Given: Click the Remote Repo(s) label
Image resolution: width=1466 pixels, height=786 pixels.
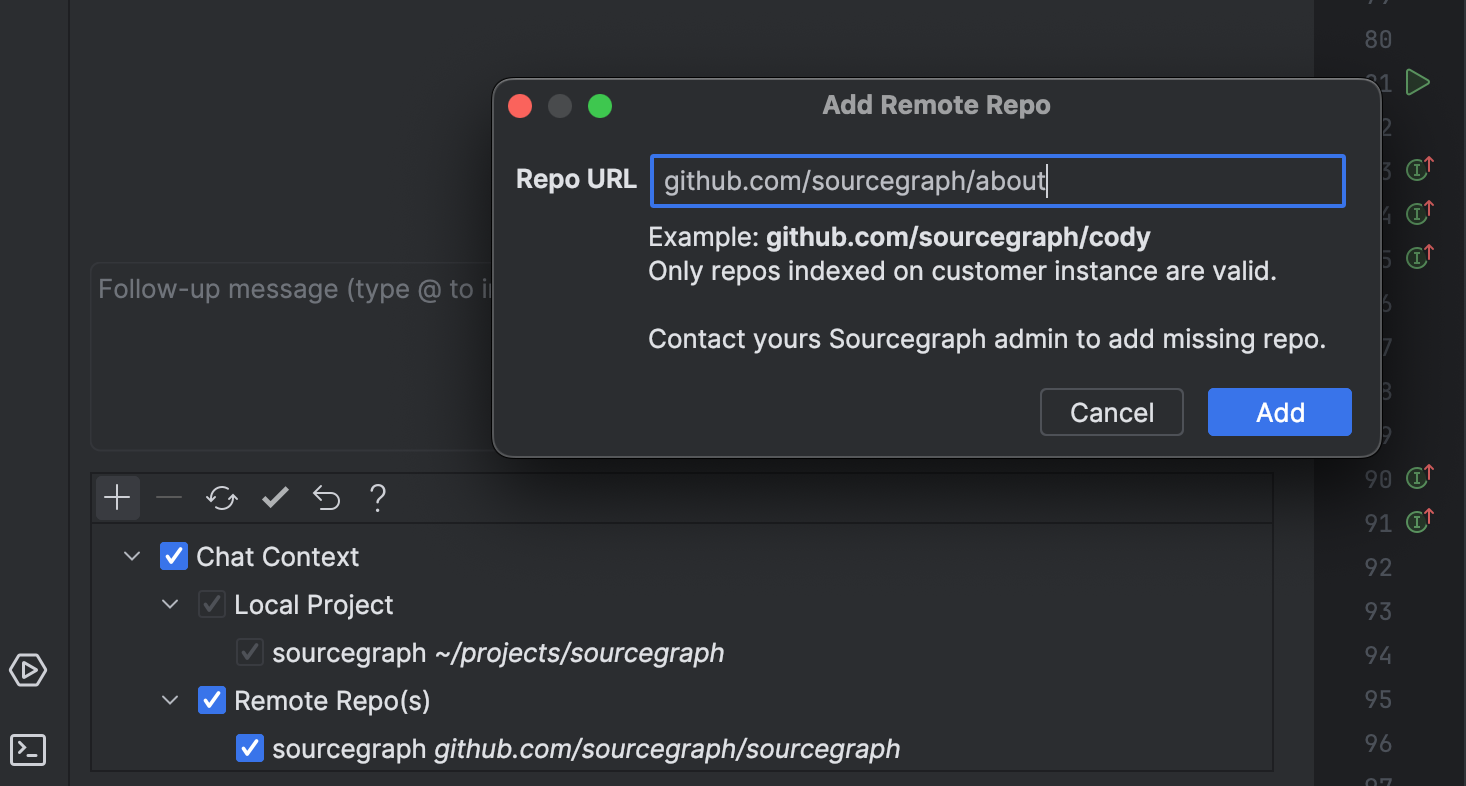Looking at the screenshot, I should (x=332, y=701).
